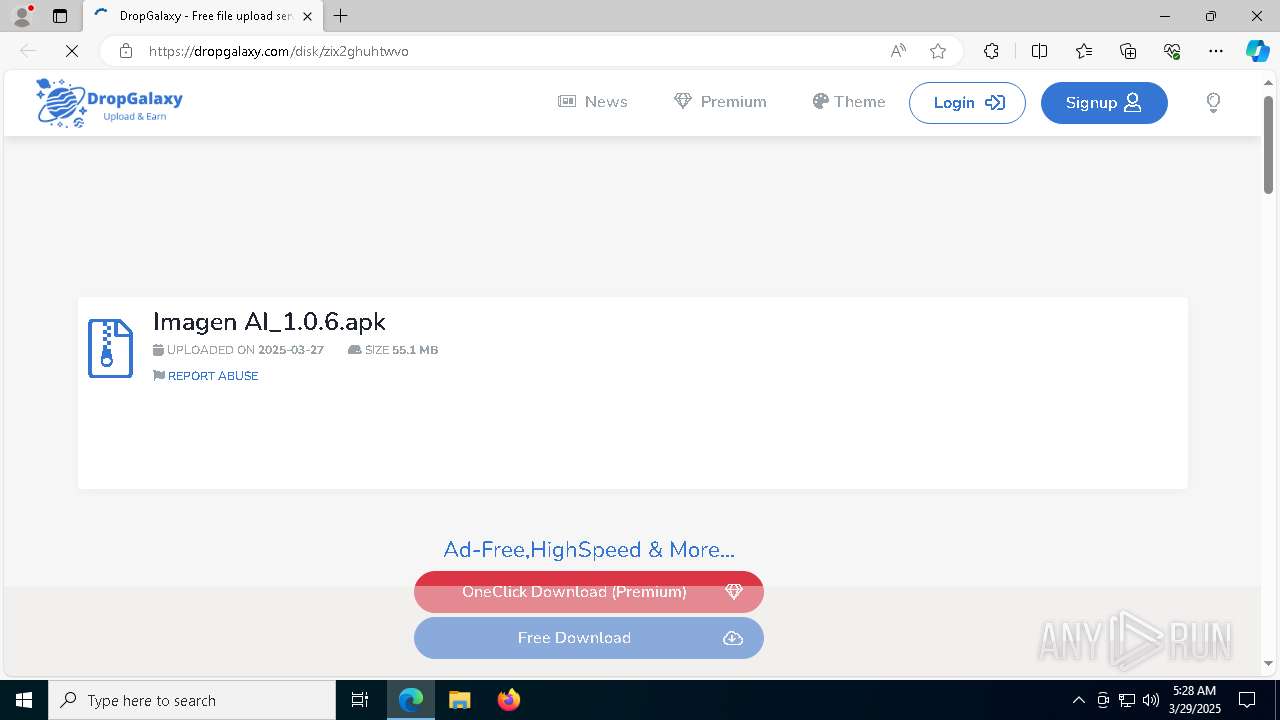Click upload date 2025-03-27 text
The image size is (1280, 720).
pos(291,350)
